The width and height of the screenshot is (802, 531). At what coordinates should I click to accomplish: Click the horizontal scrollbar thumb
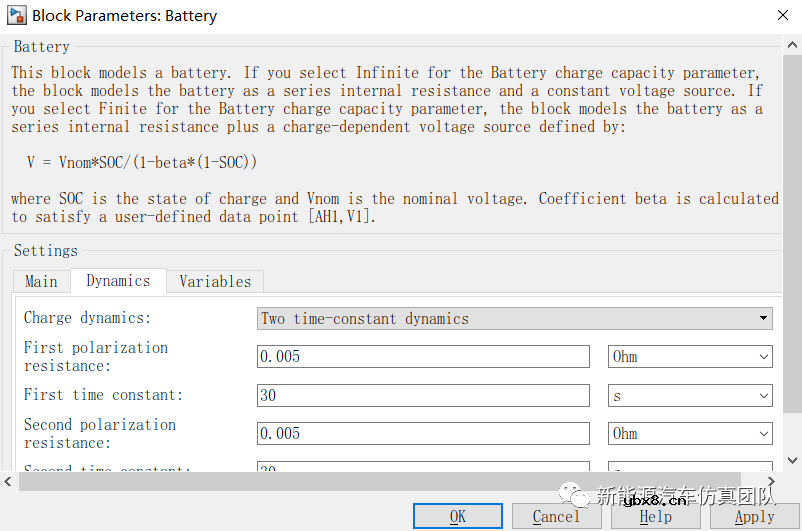380,481
